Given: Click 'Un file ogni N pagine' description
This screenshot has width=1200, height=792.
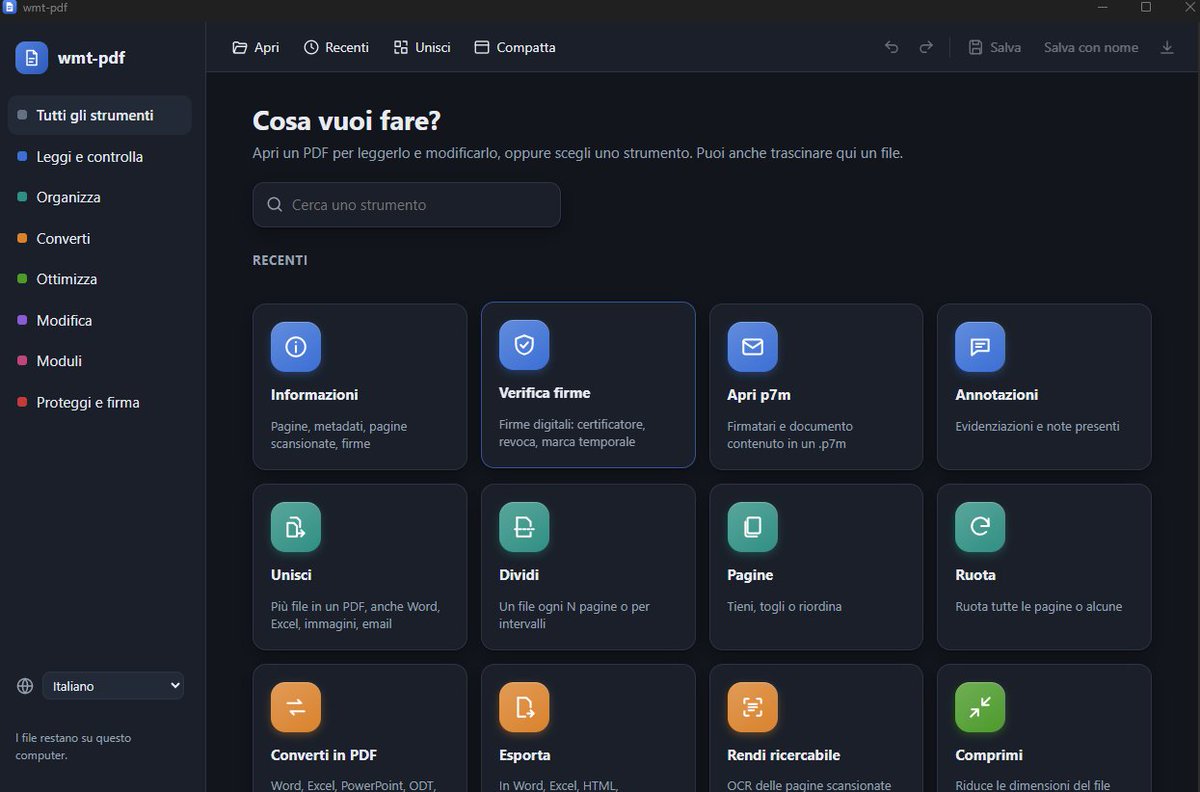Looking at the screenshot, I should (x=574, y=615).
